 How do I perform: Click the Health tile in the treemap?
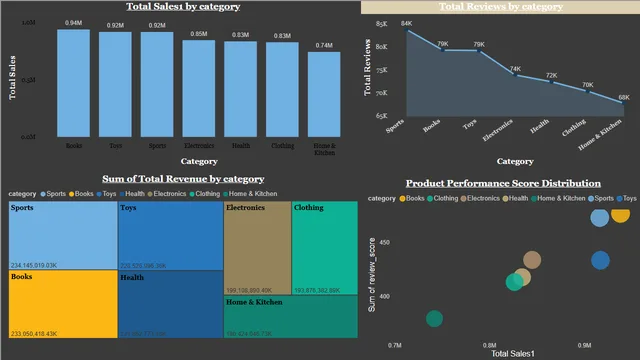click(x=171, y=304)
